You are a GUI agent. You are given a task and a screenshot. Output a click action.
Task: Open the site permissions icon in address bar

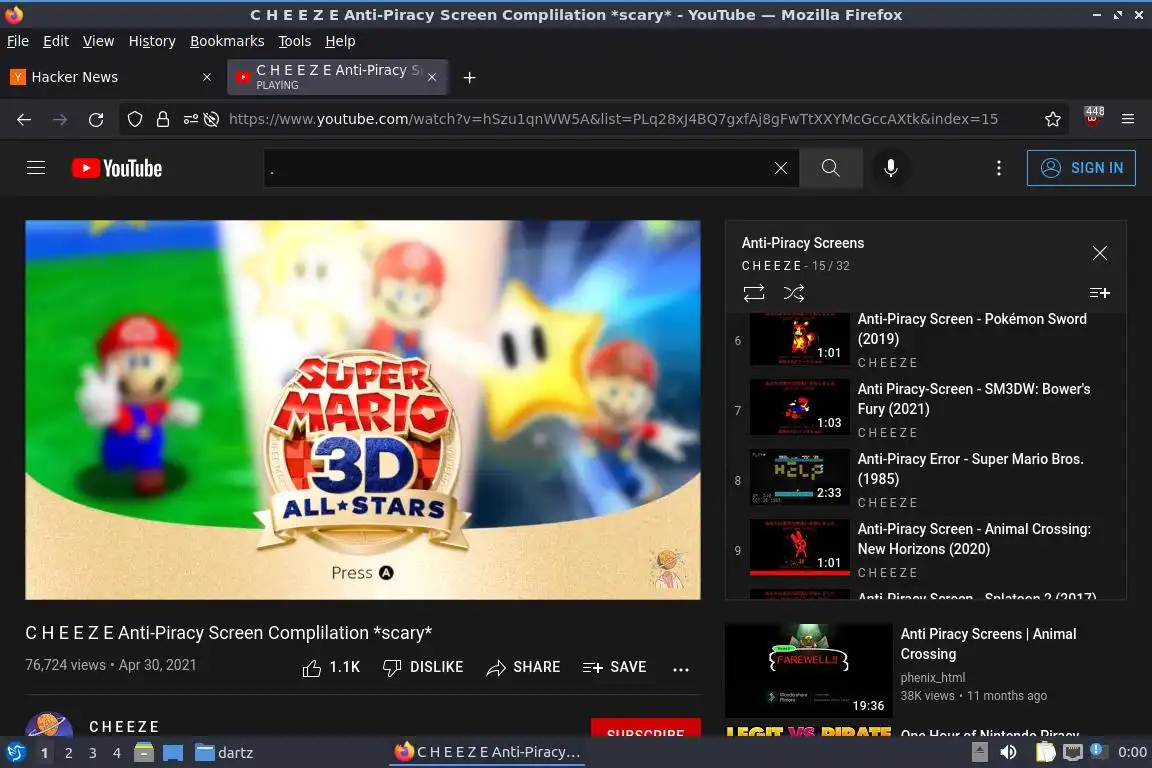click(x=190, y=119)
